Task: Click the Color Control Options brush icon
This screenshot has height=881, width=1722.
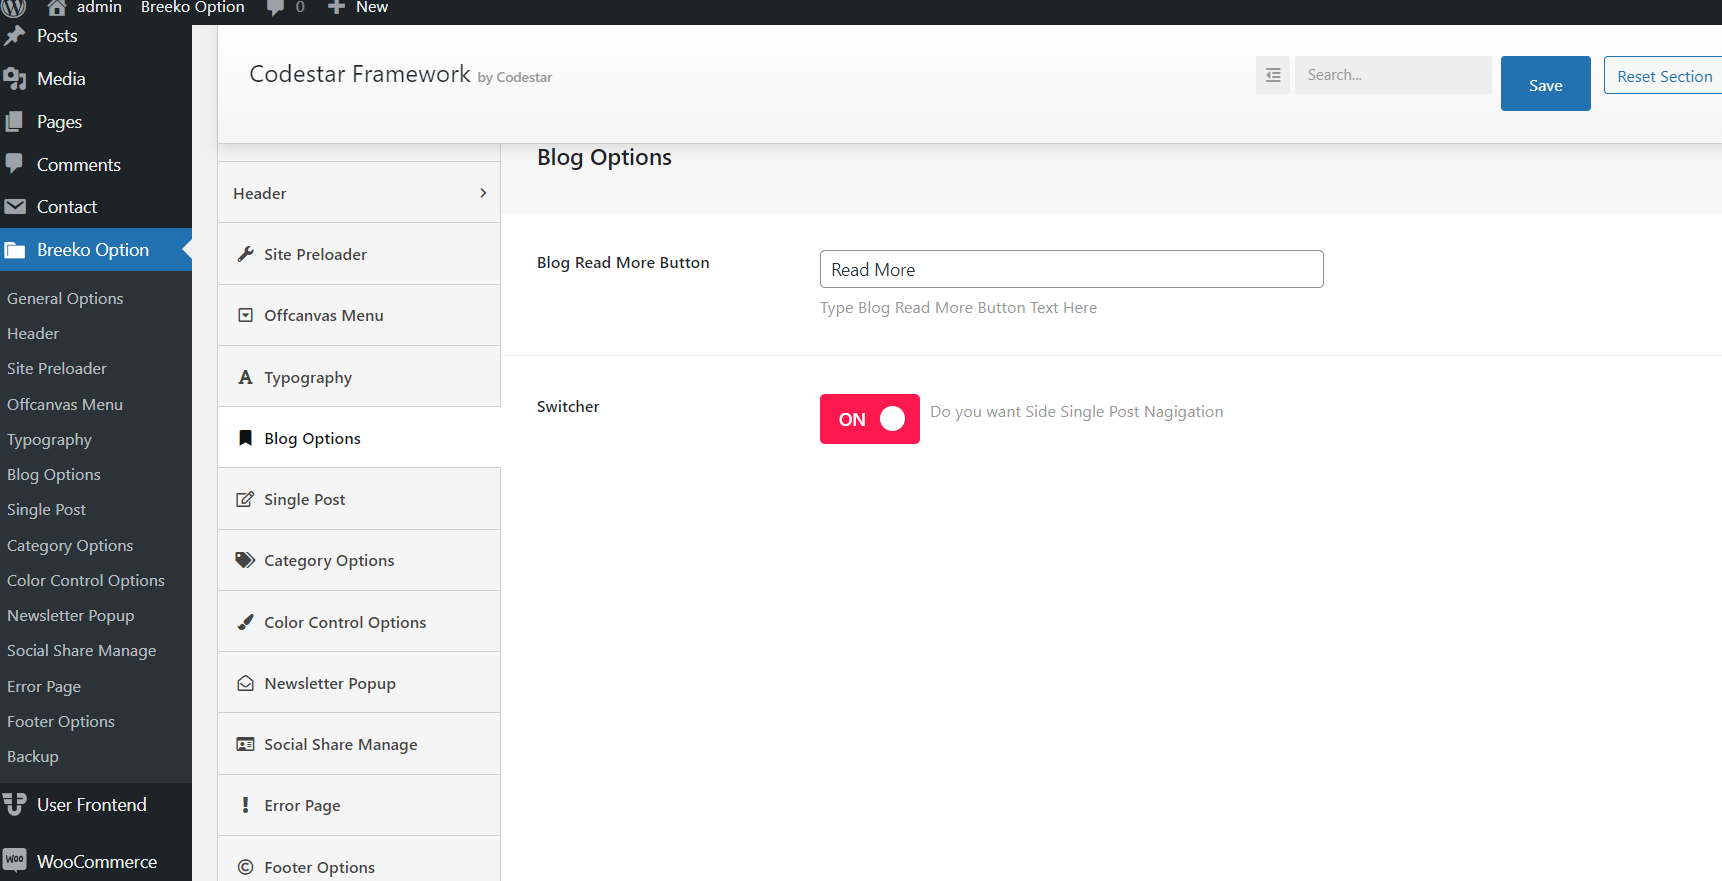Action: coord(245,622)
